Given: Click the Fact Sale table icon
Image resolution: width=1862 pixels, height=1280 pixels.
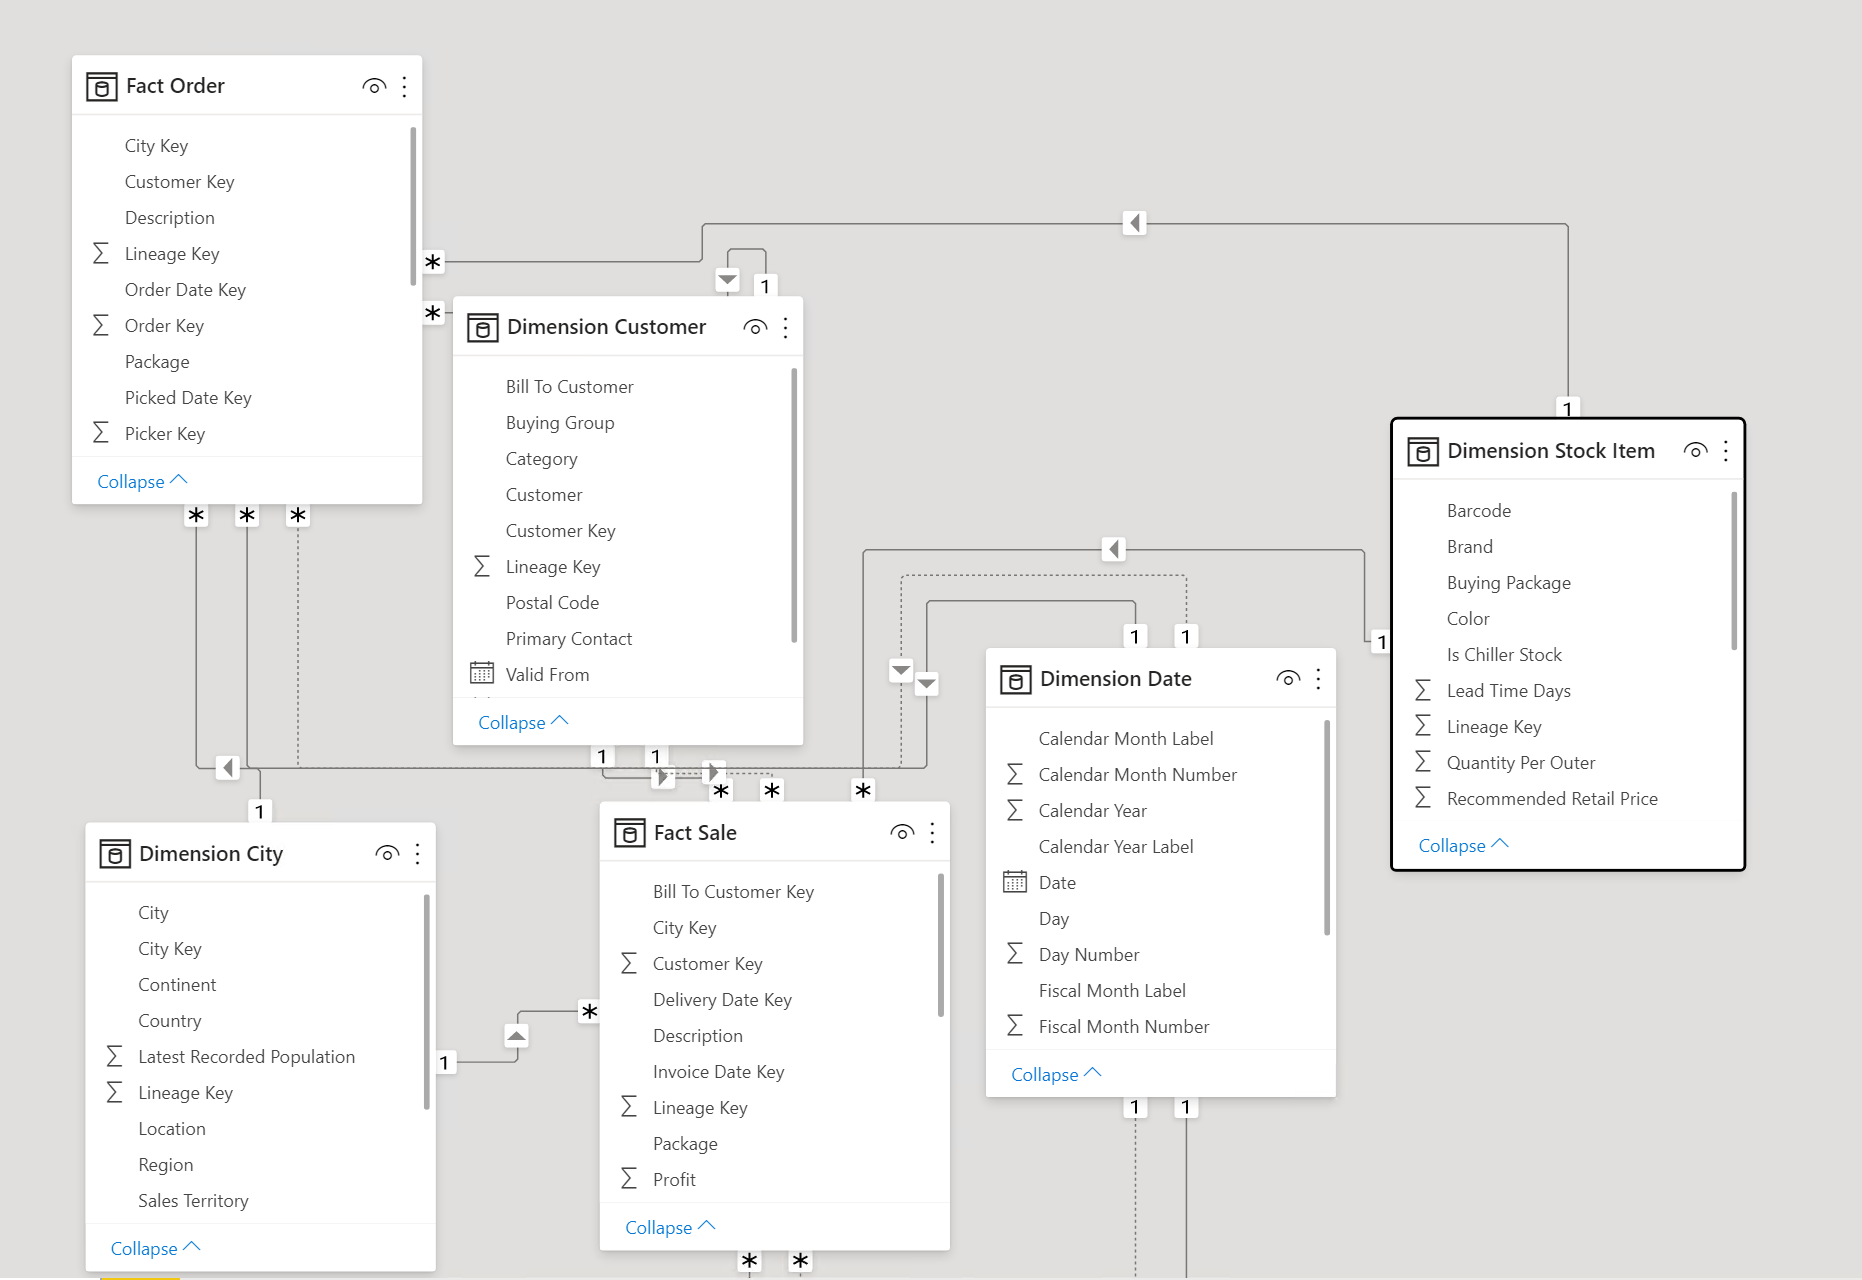Looking at the screenshot, I should 629,833.
